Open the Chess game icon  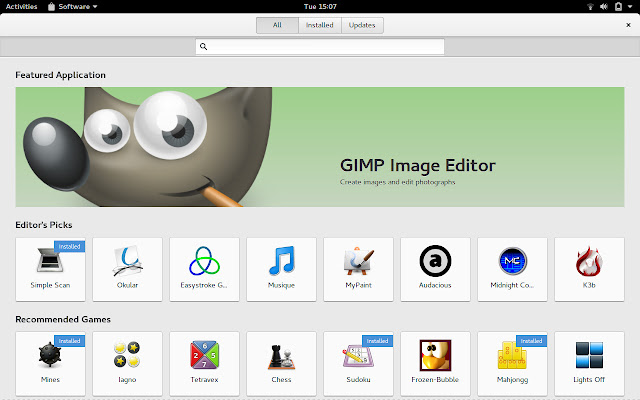point(282,356)
